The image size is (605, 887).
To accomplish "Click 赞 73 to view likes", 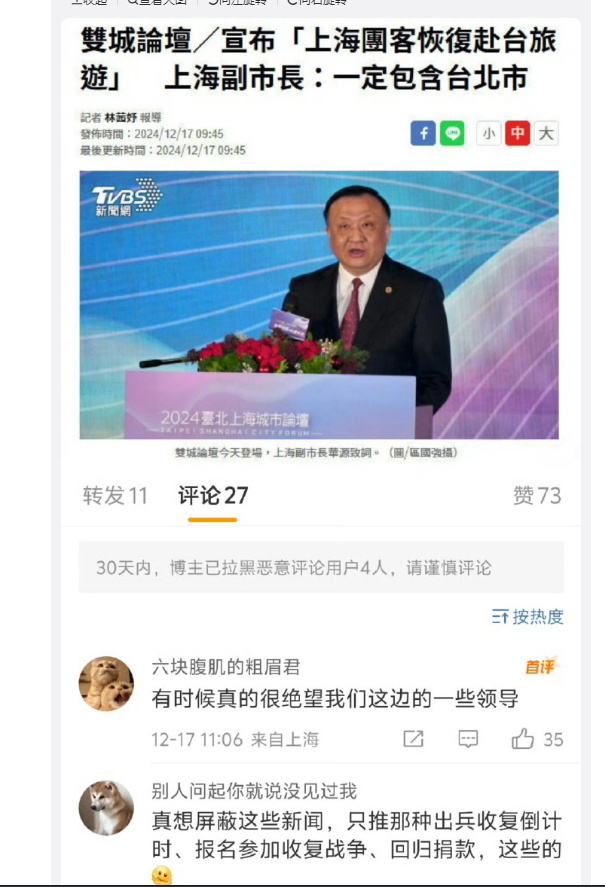I will (x=537, y=496).
